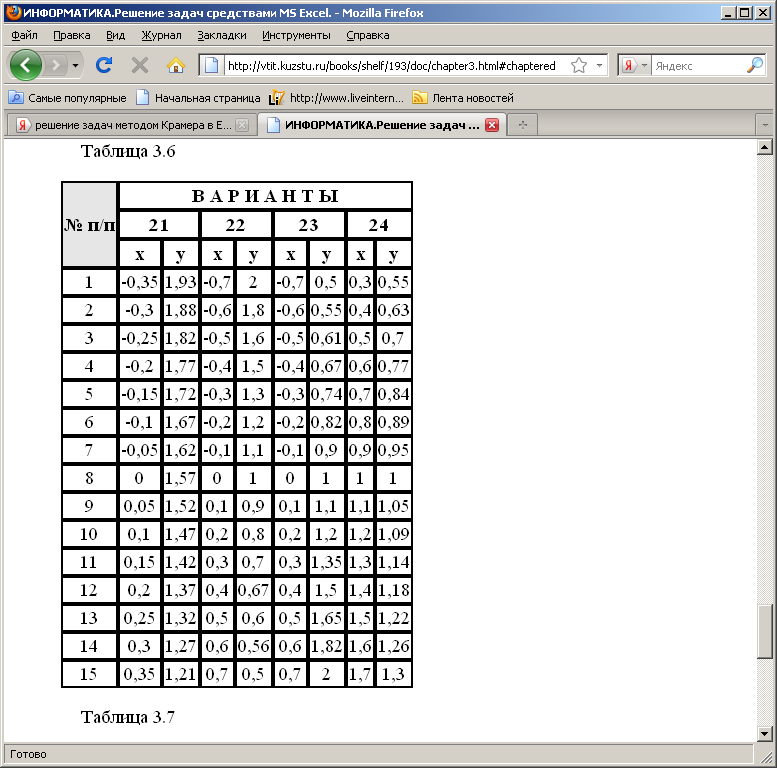The height and width of the screenshot is (768, 777).
Task: Click the cell with value '1,57'
Action: click(181, 478)
